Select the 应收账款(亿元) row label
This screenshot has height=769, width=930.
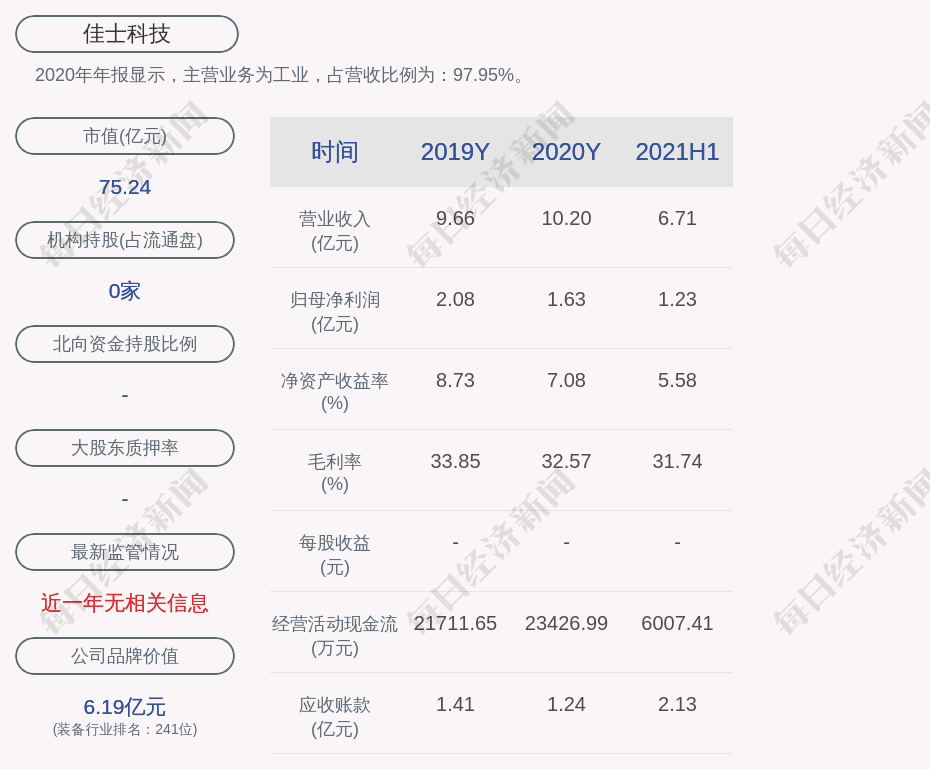(x=335, y=717)
